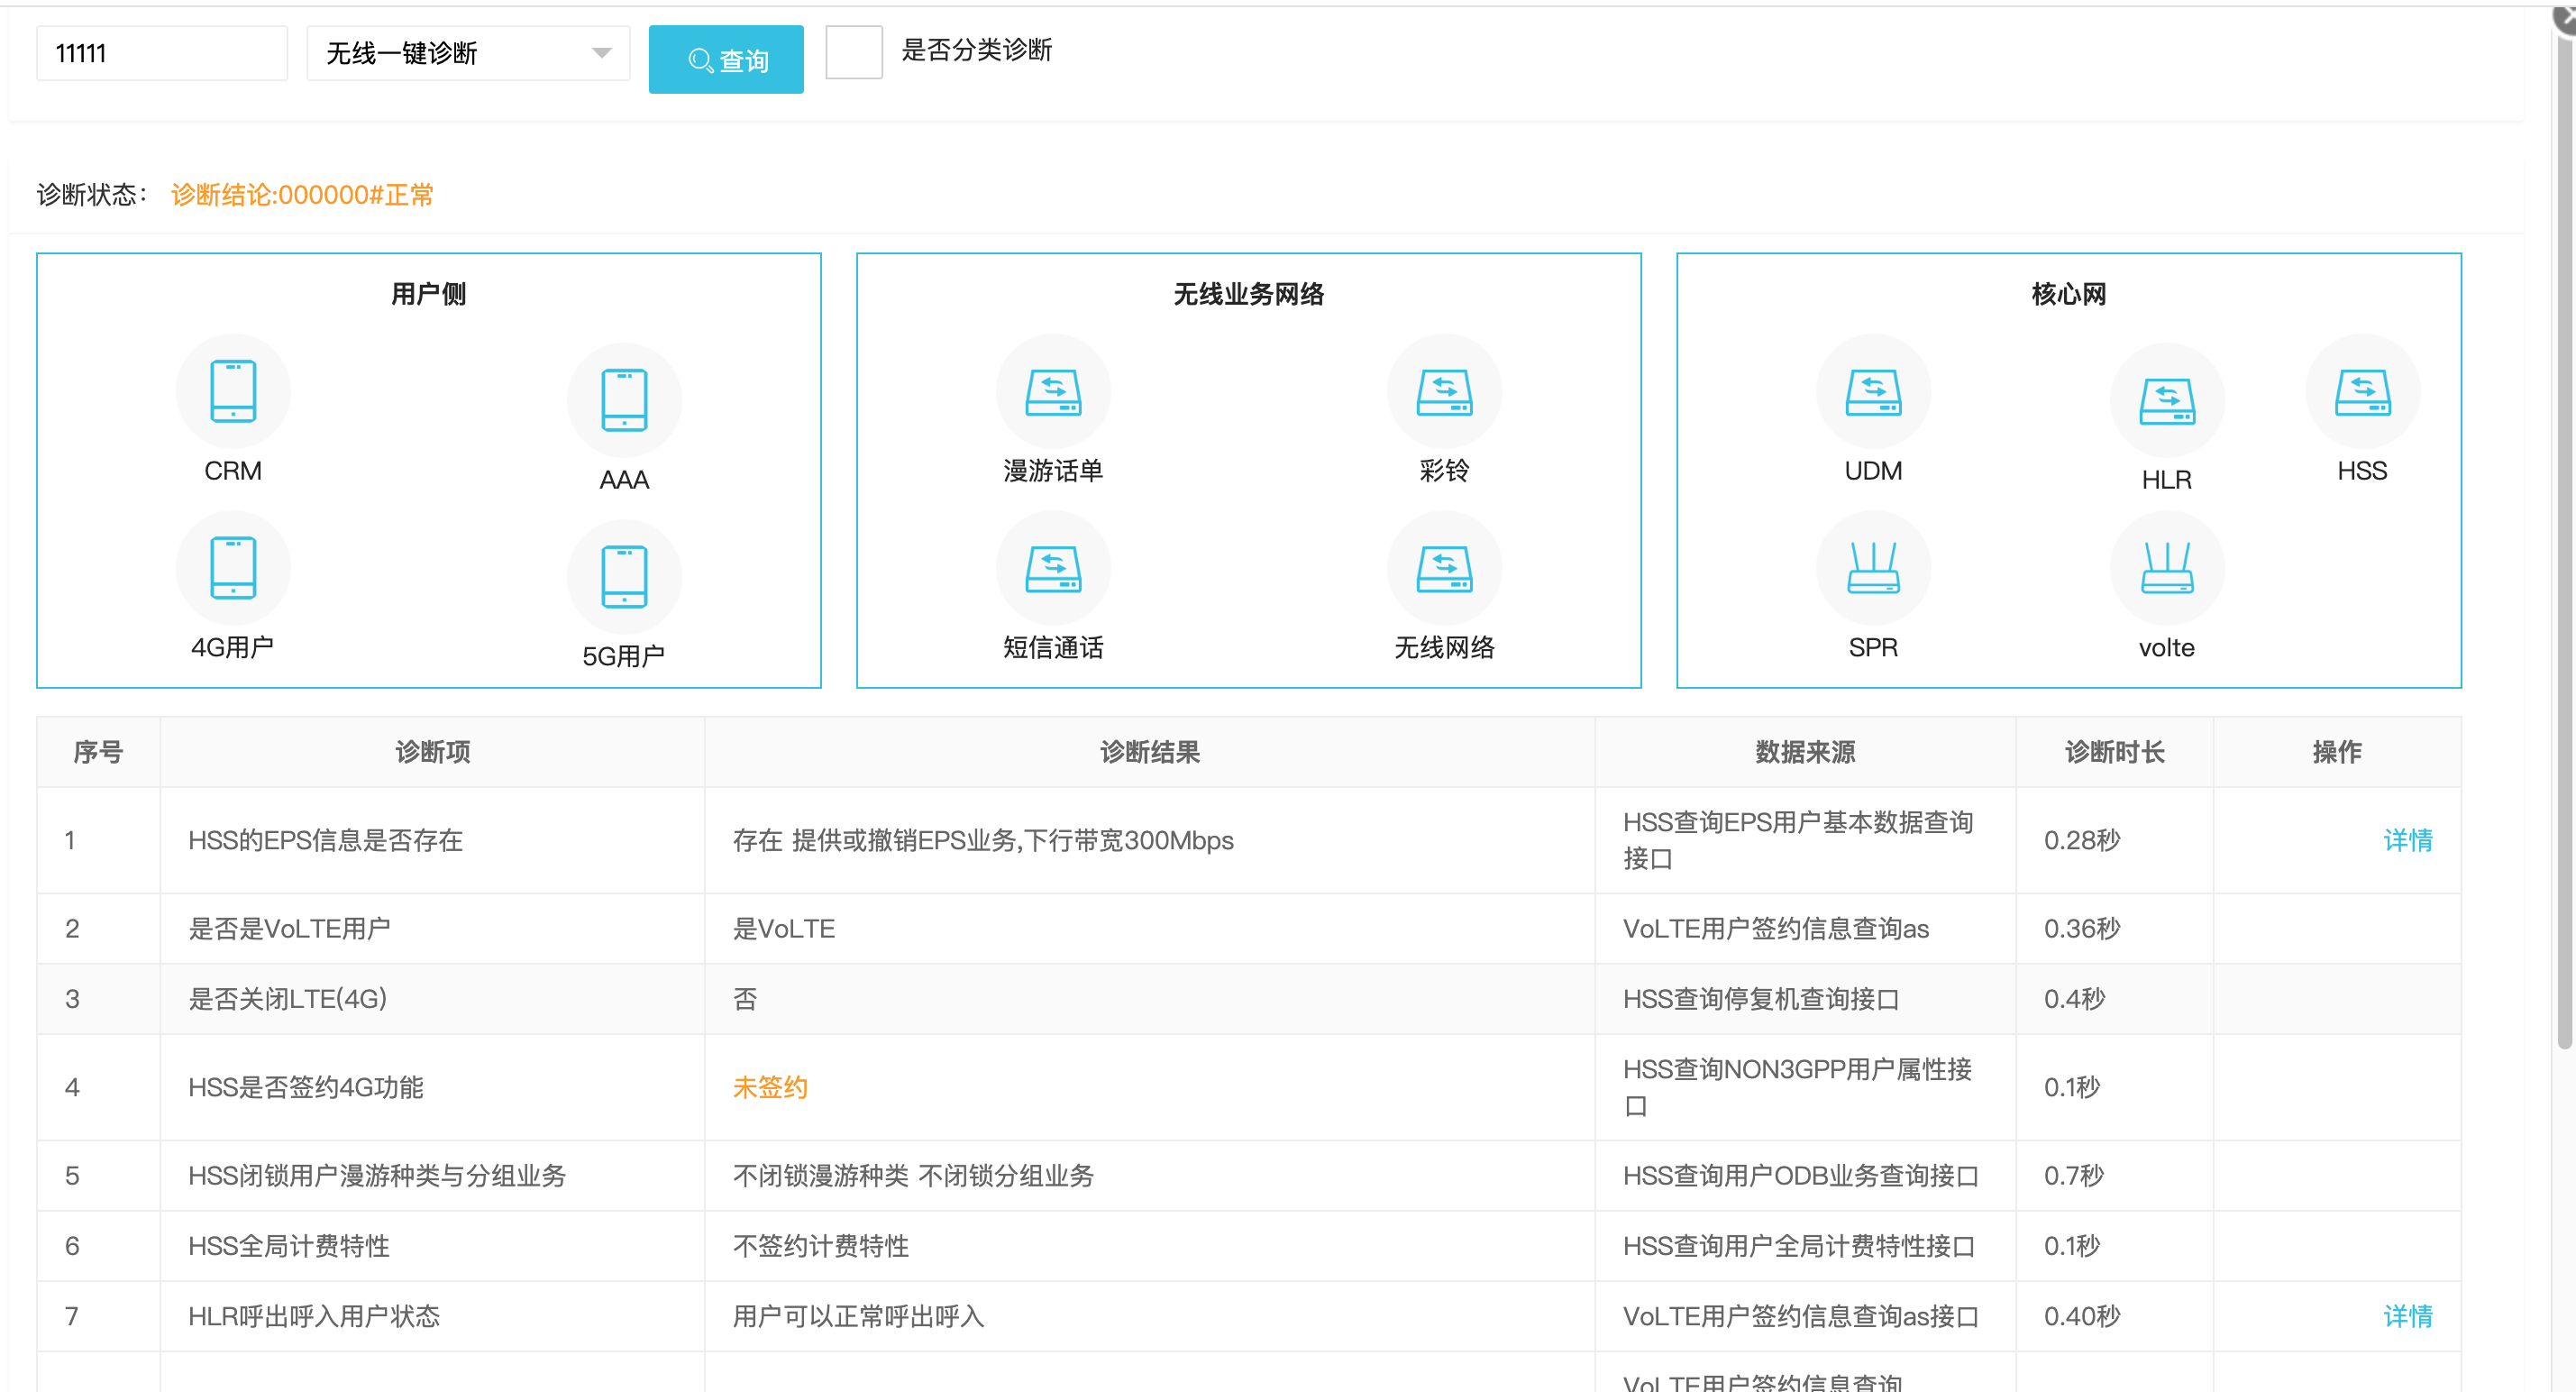Click the 不签约计费特性 result cell

pos(1149,1246)
